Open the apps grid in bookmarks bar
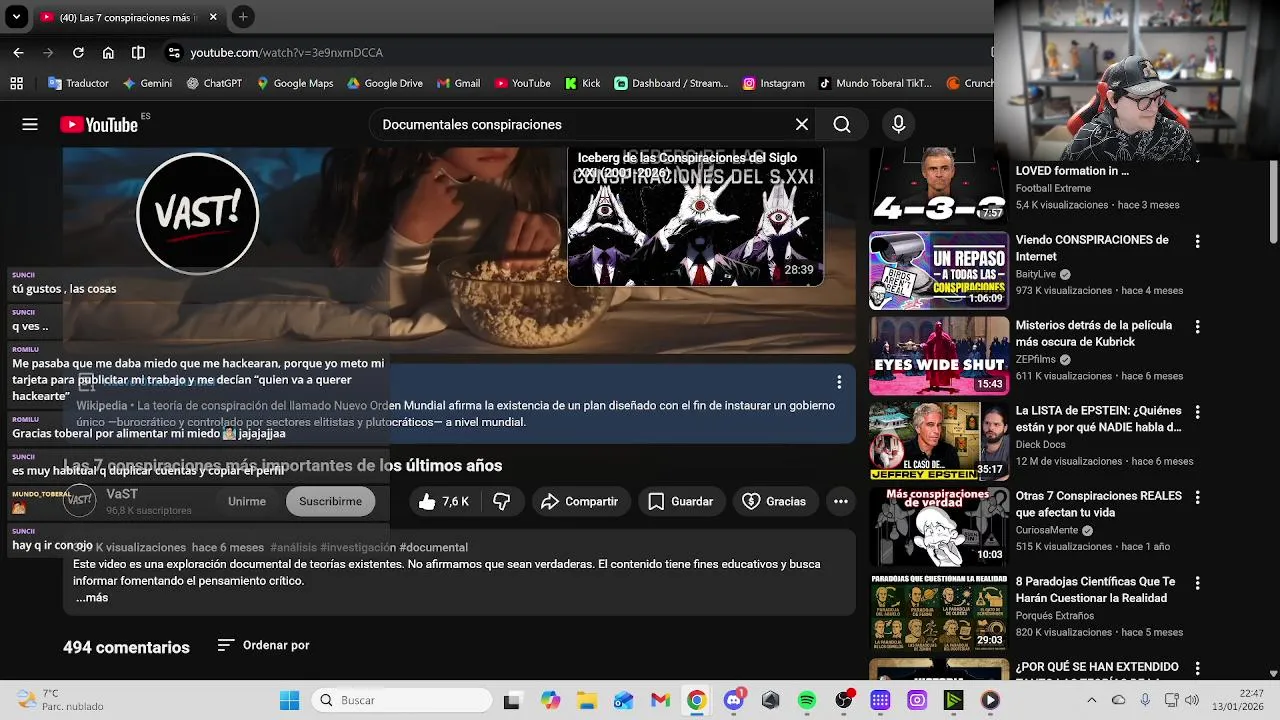The width and height of the screenshot is (1280, 720). 16,83
